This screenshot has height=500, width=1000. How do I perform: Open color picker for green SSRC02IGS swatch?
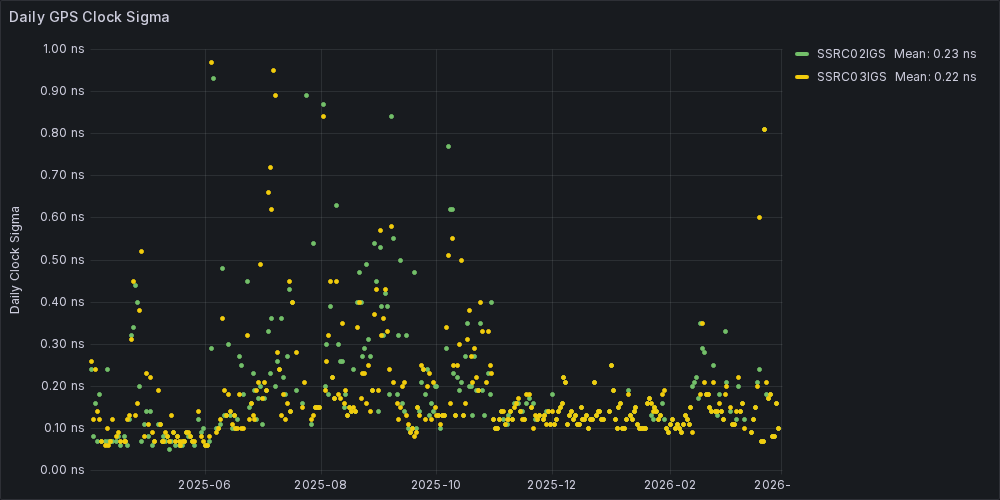click(801, 54)
